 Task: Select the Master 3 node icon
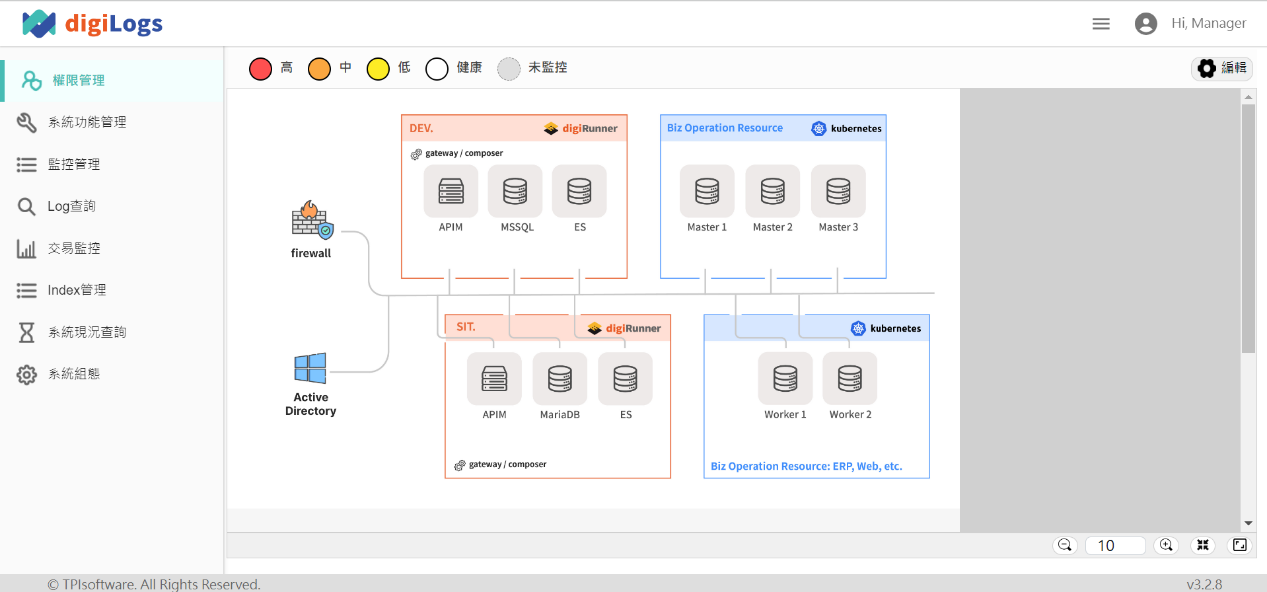838,191
